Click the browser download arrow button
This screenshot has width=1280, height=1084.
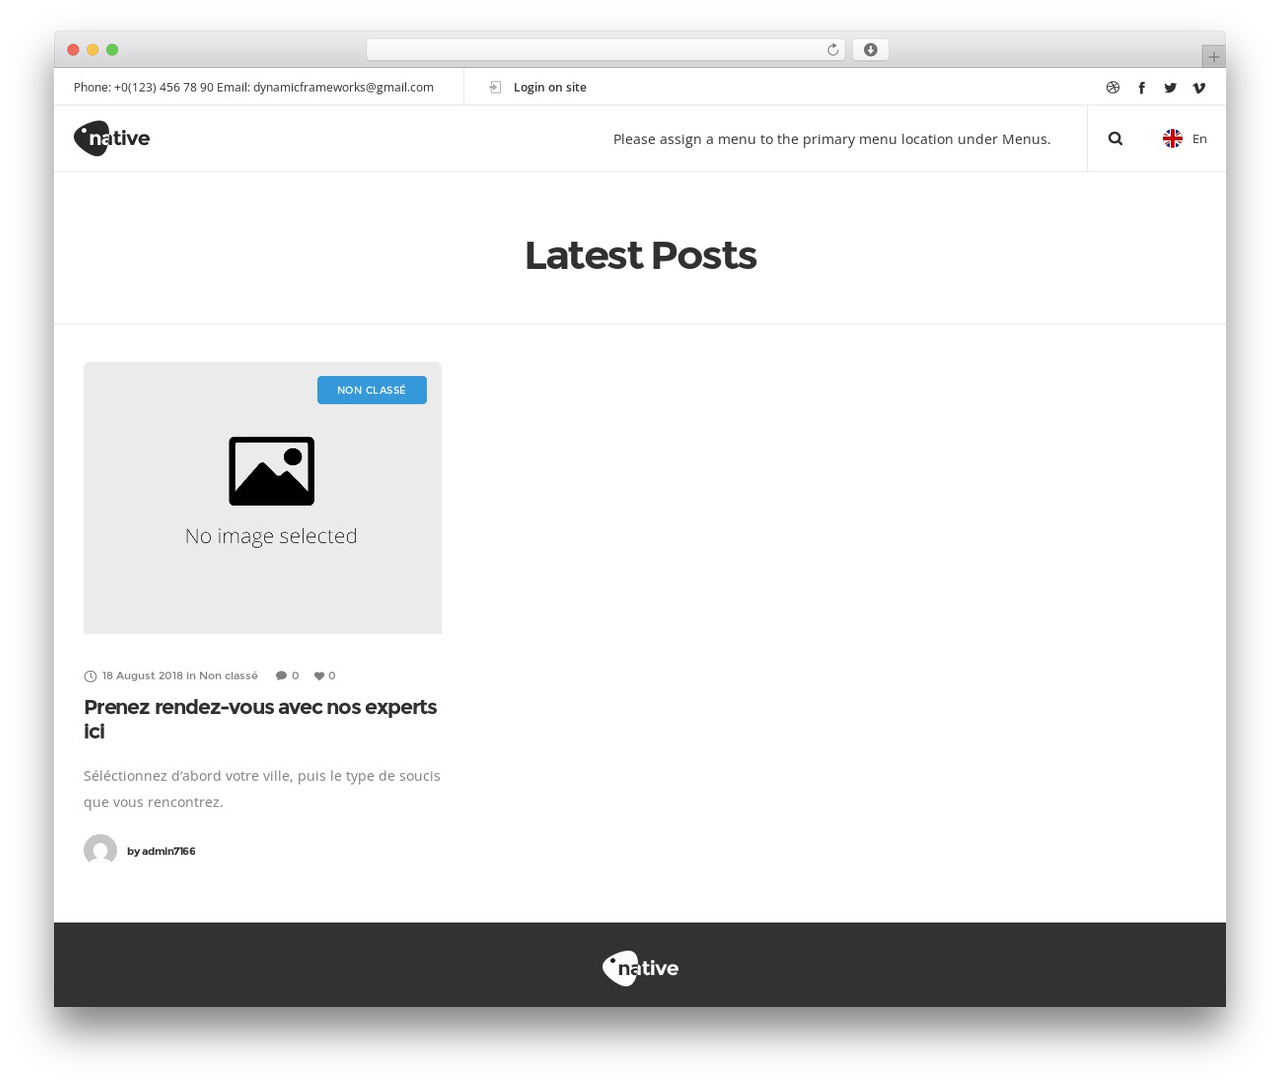coord(870,50)
